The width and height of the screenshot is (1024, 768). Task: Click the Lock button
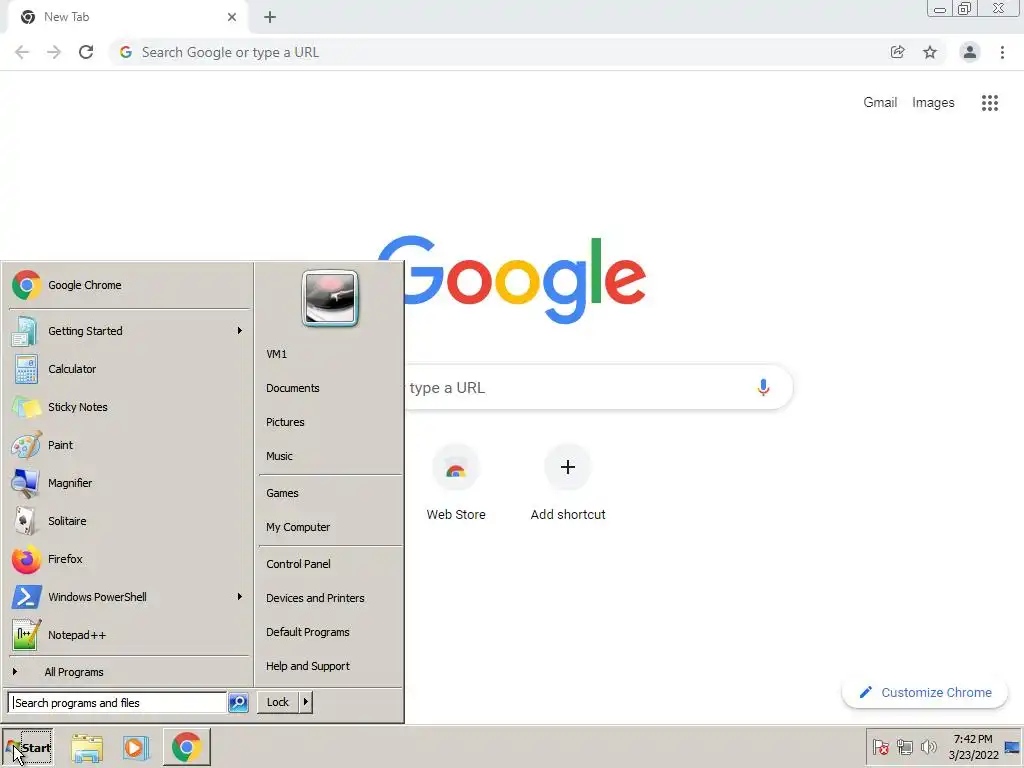point(278,702)
